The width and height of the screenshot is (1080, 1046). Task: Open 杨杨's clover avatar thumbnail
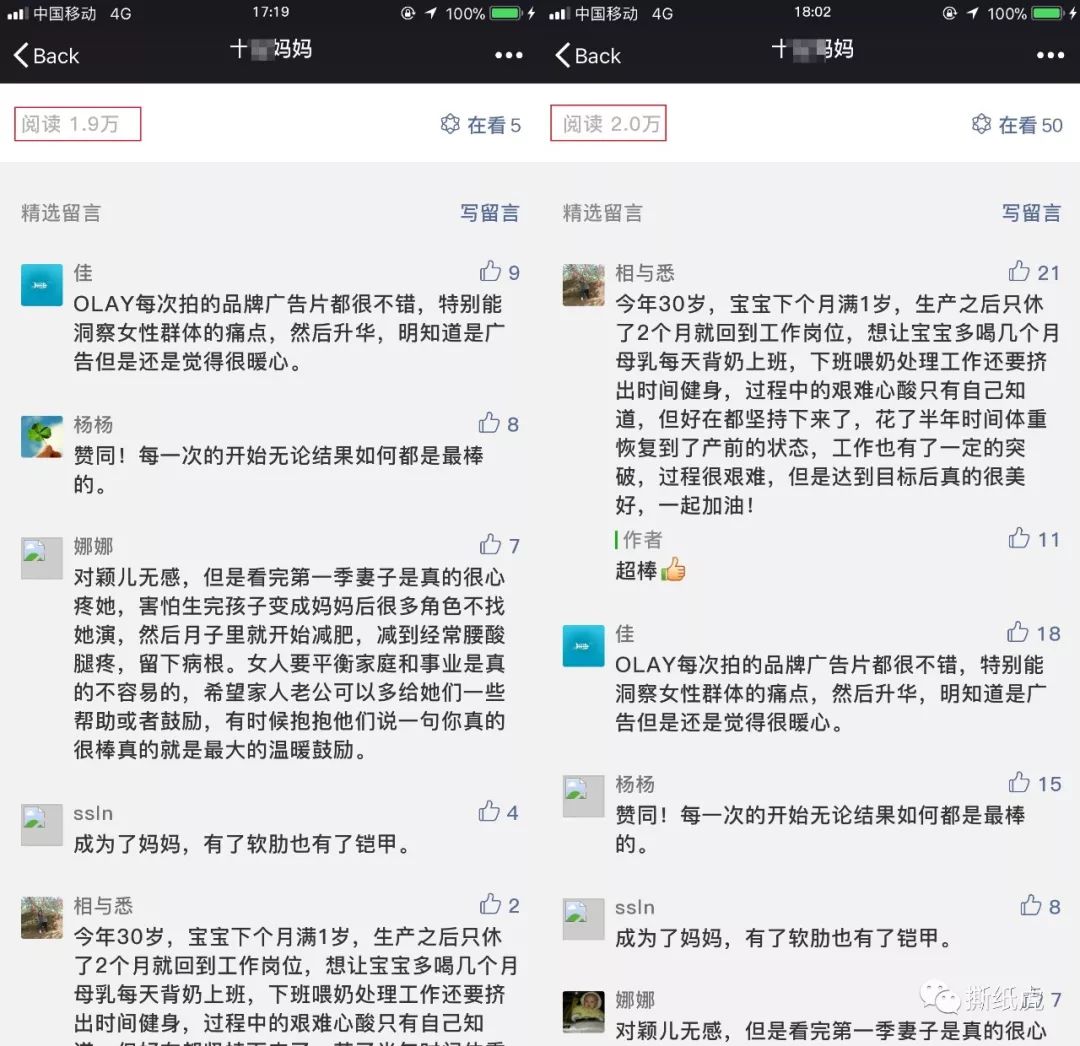coord(41,437)
